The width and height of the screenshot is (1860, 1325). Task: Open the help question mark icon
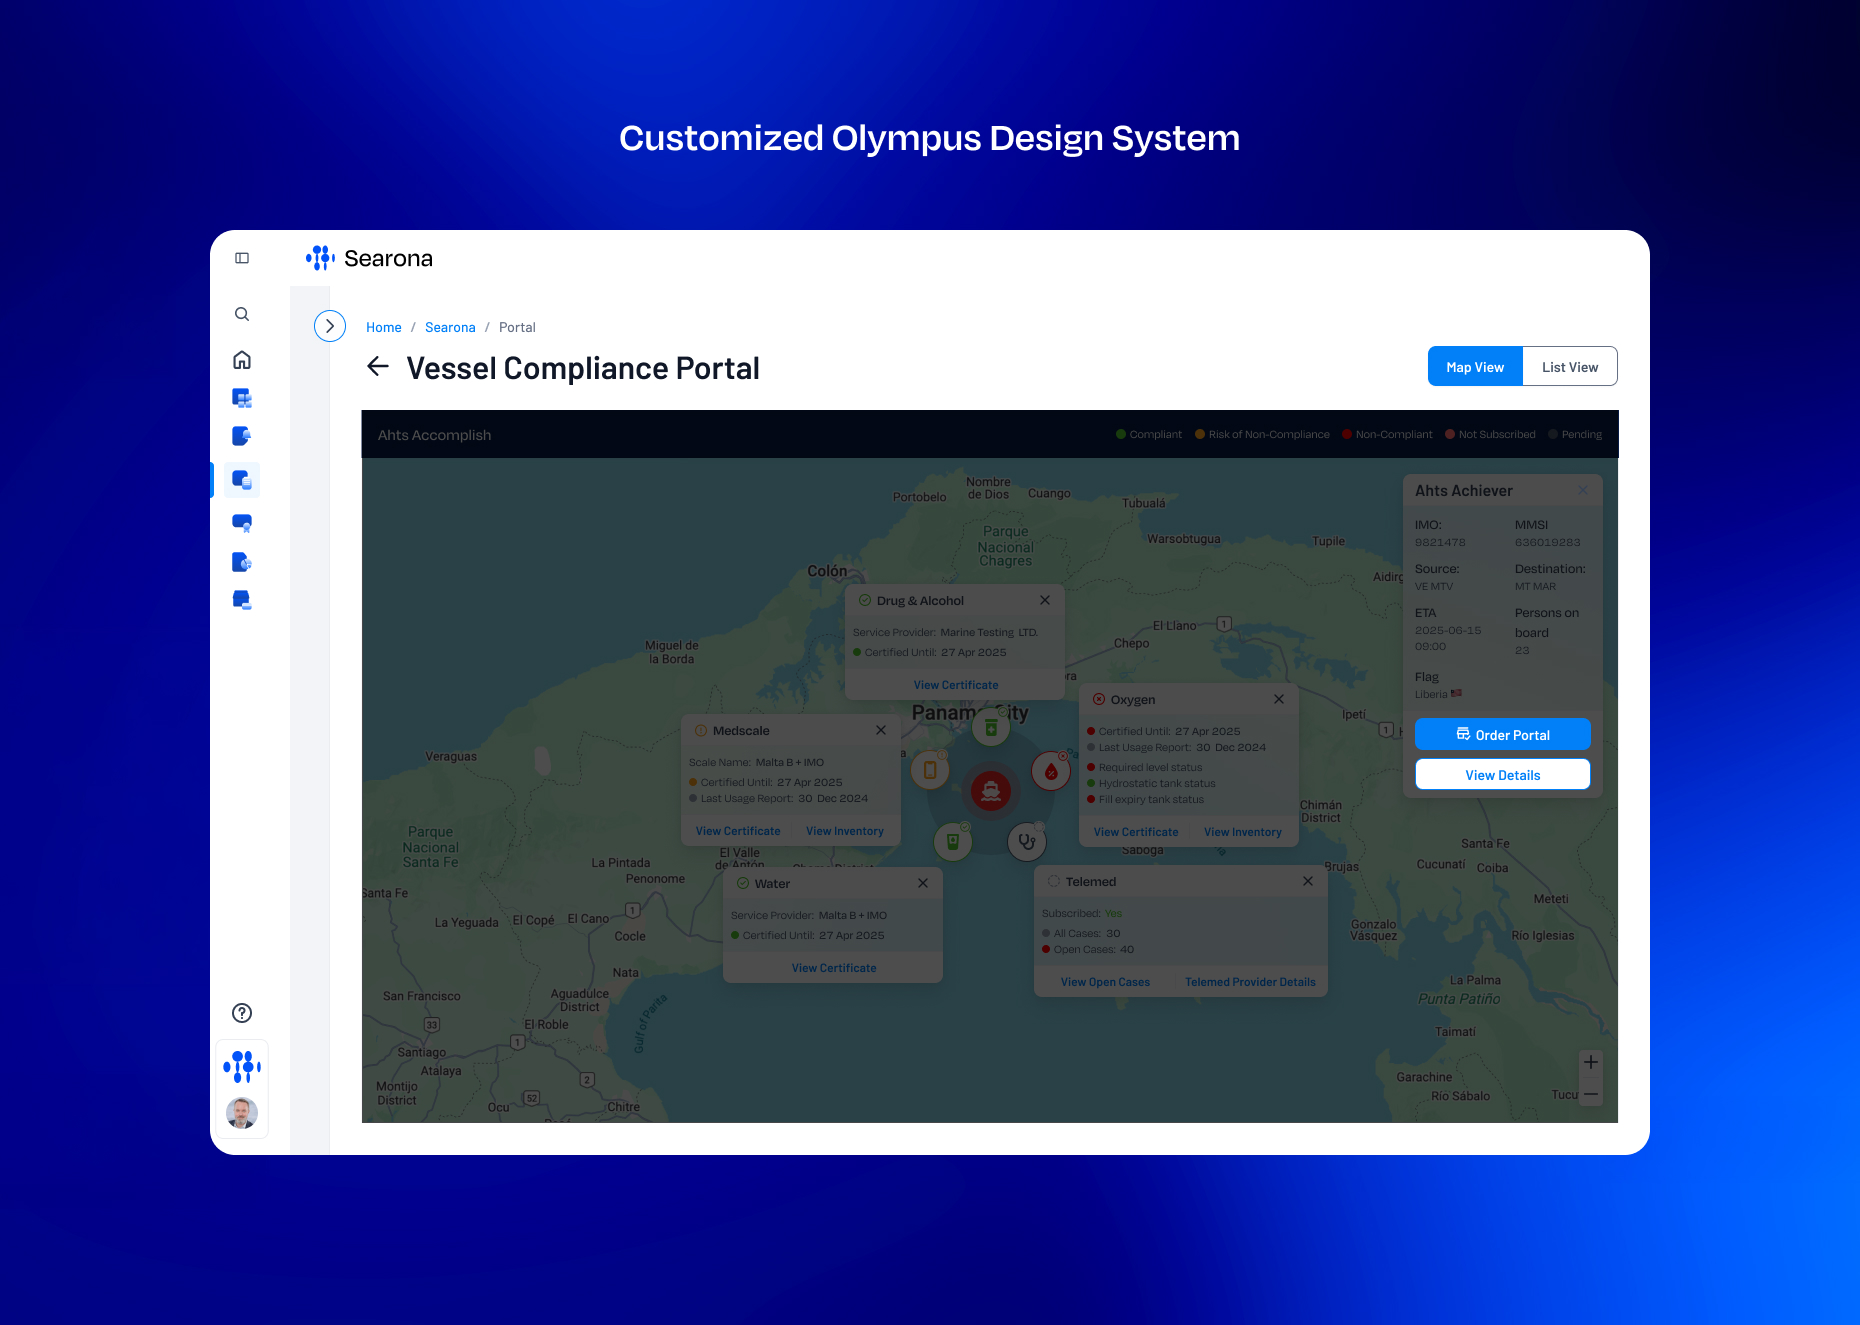pyautogui.click(x=242, y=1013)
